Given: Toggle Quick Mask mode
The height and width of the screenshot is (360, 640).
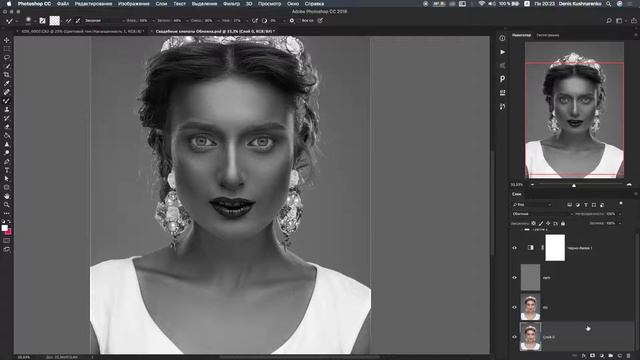Looking at the screenshot, I should click(x=7, y=240).
